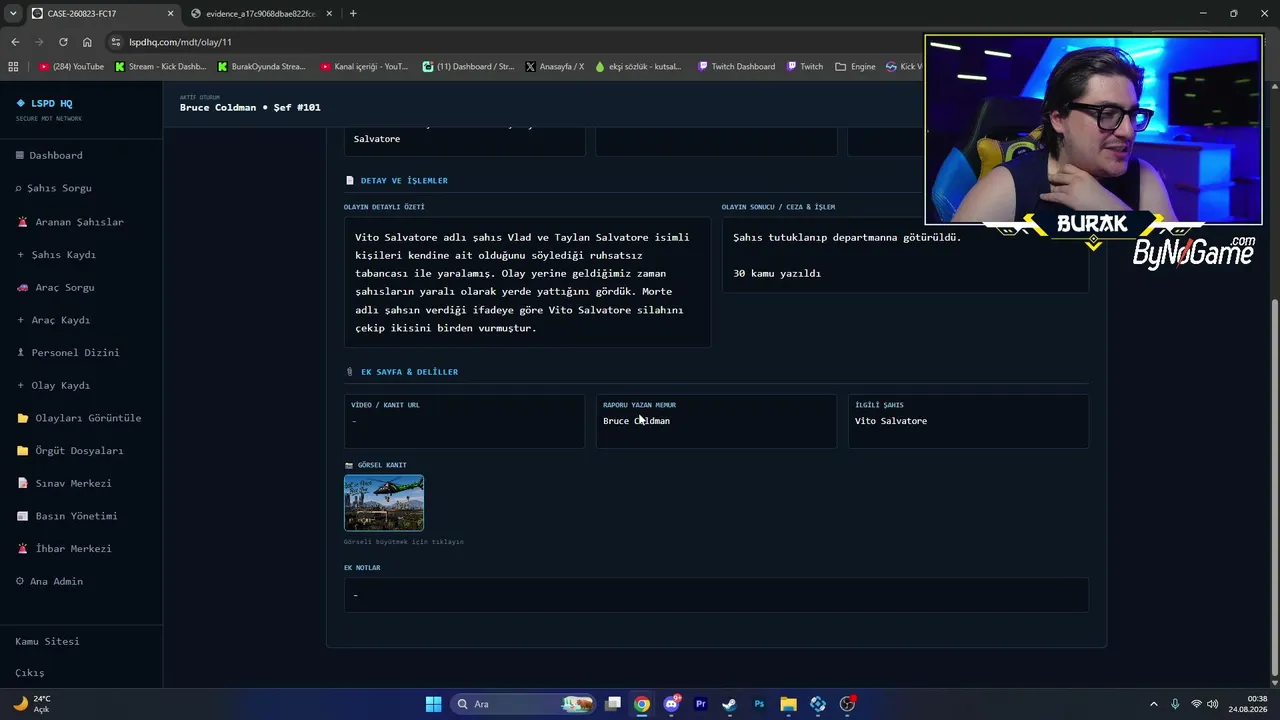Click the text '30 kamu yazıldı'
1280x720 pixels.
coord(777,273)
